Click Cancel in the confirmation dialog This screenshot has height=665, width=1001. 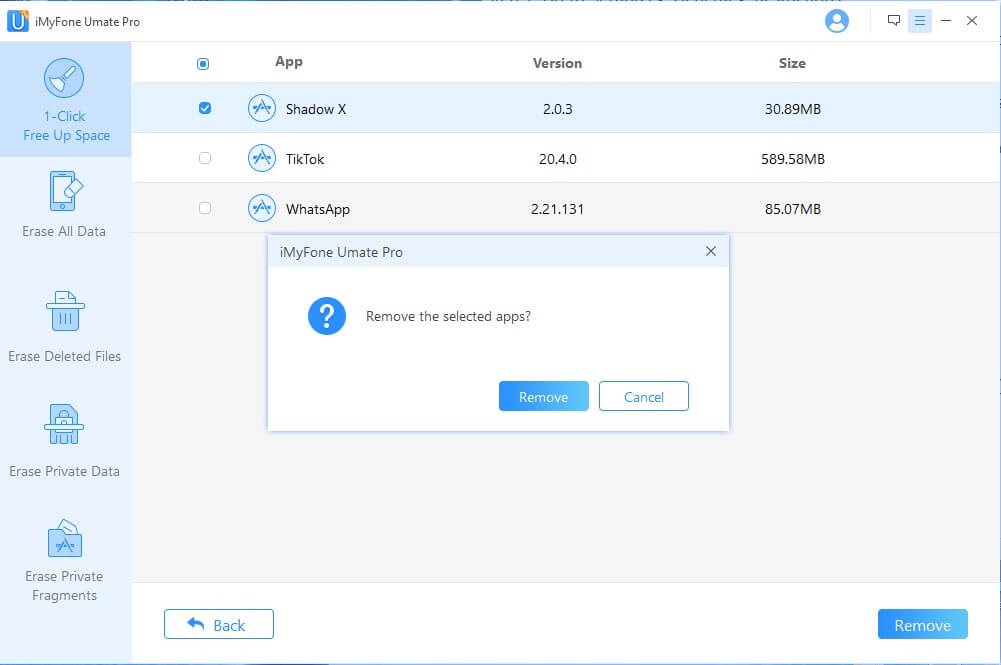click(644, 396)
